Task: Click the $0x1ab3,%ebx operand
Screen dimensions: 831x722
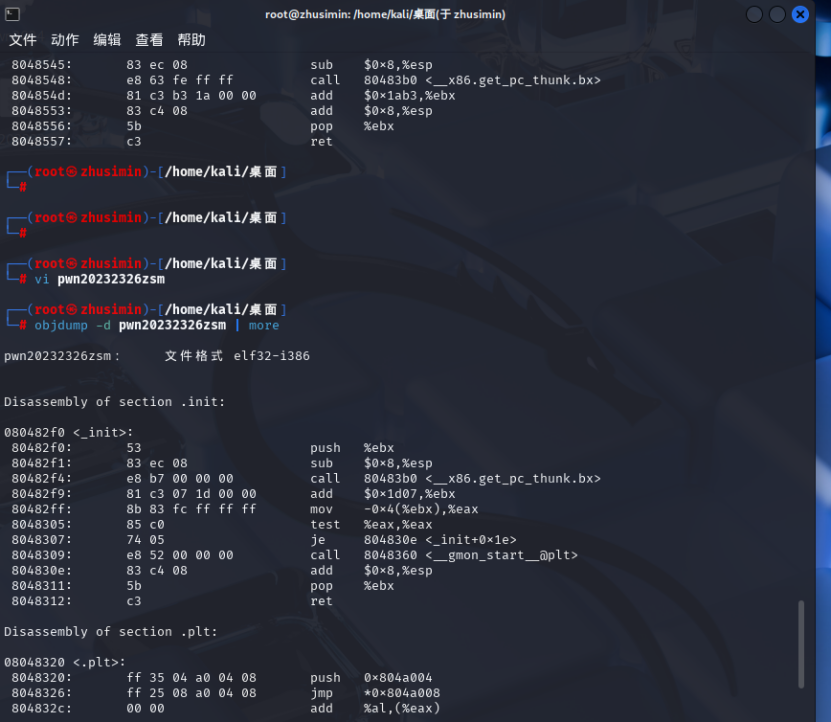Action: pos(409,95)
